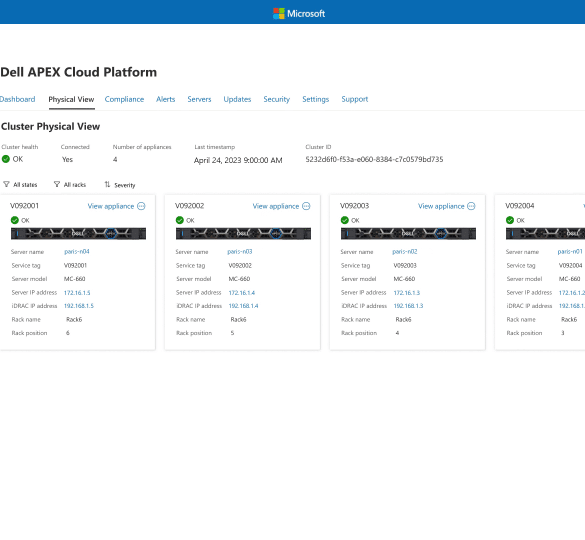Open the Alerts tab
Viewport: 585px width, 540px height.
pyautogui.click(x=166, y=99)
